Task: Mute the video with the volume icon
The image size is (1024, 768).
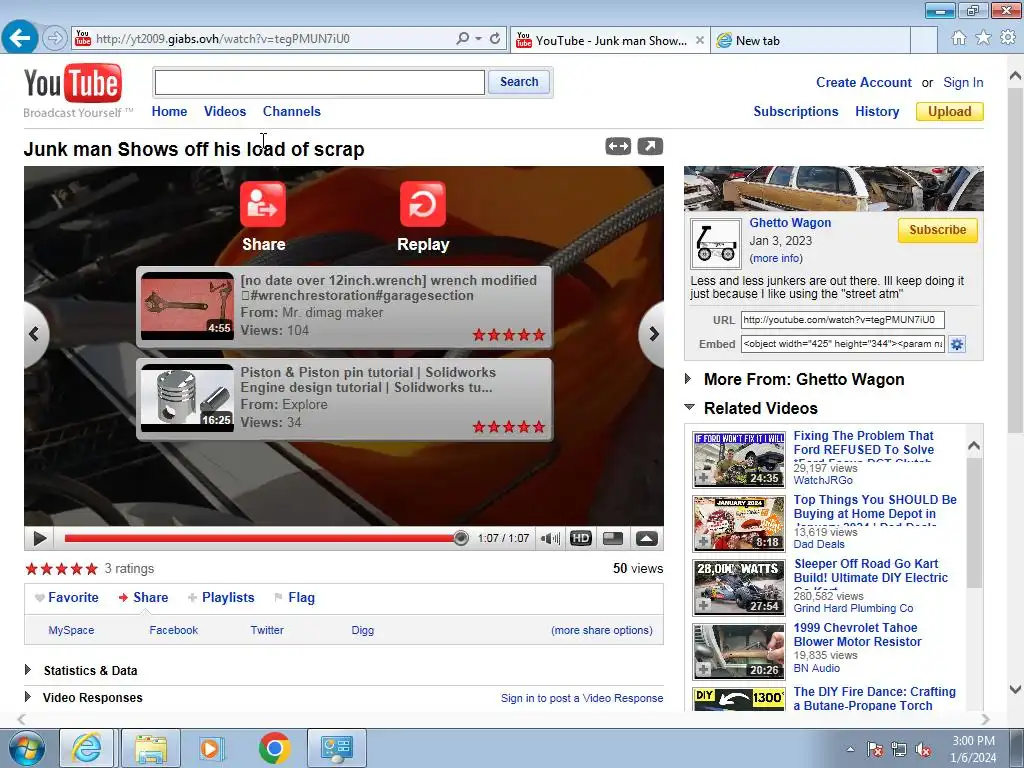Action: (550, 538)
